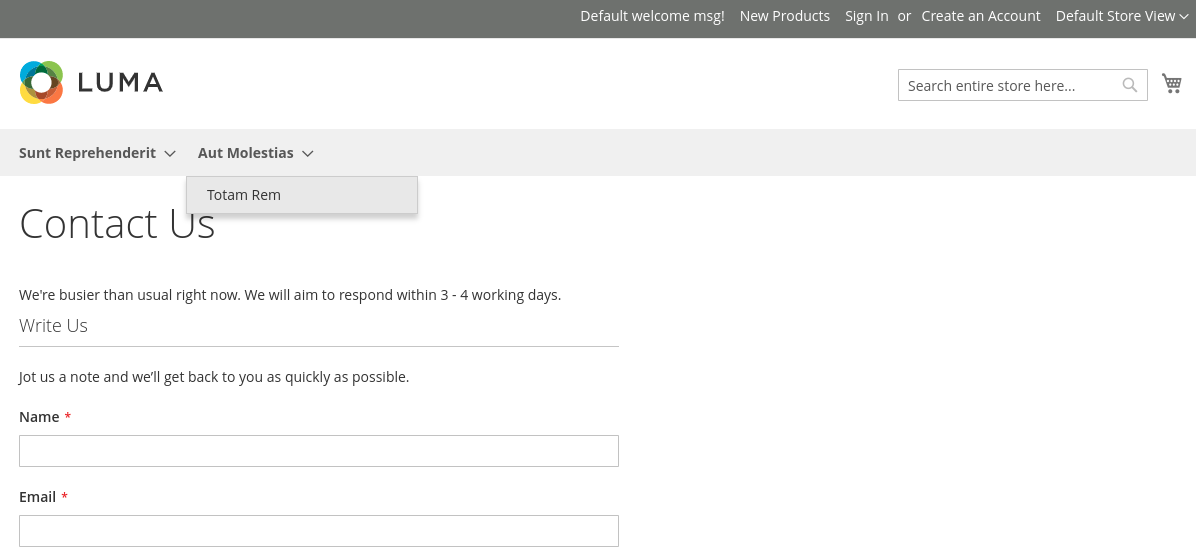
Task: Click the Default welcome msg! text
Action: pyautogui.click(x=652, y=16)
